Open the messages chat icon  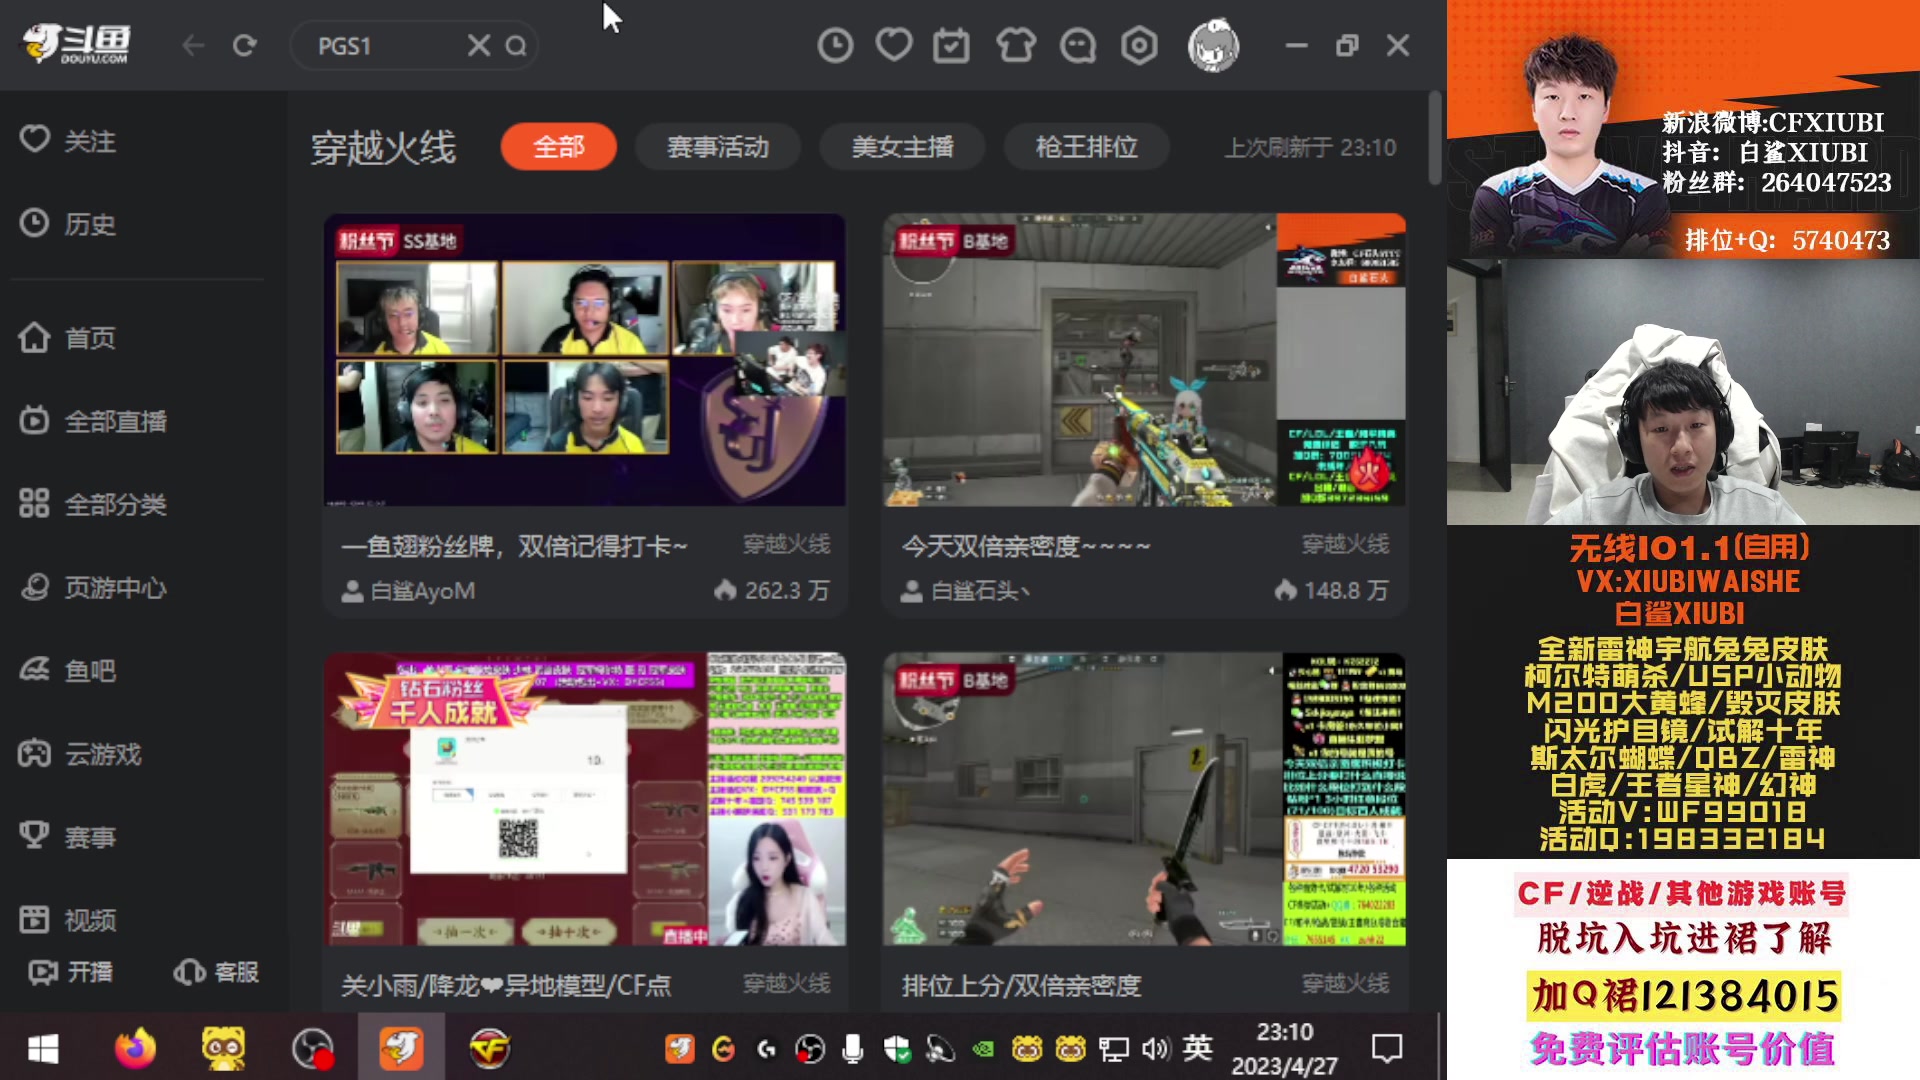(1078, 46)
